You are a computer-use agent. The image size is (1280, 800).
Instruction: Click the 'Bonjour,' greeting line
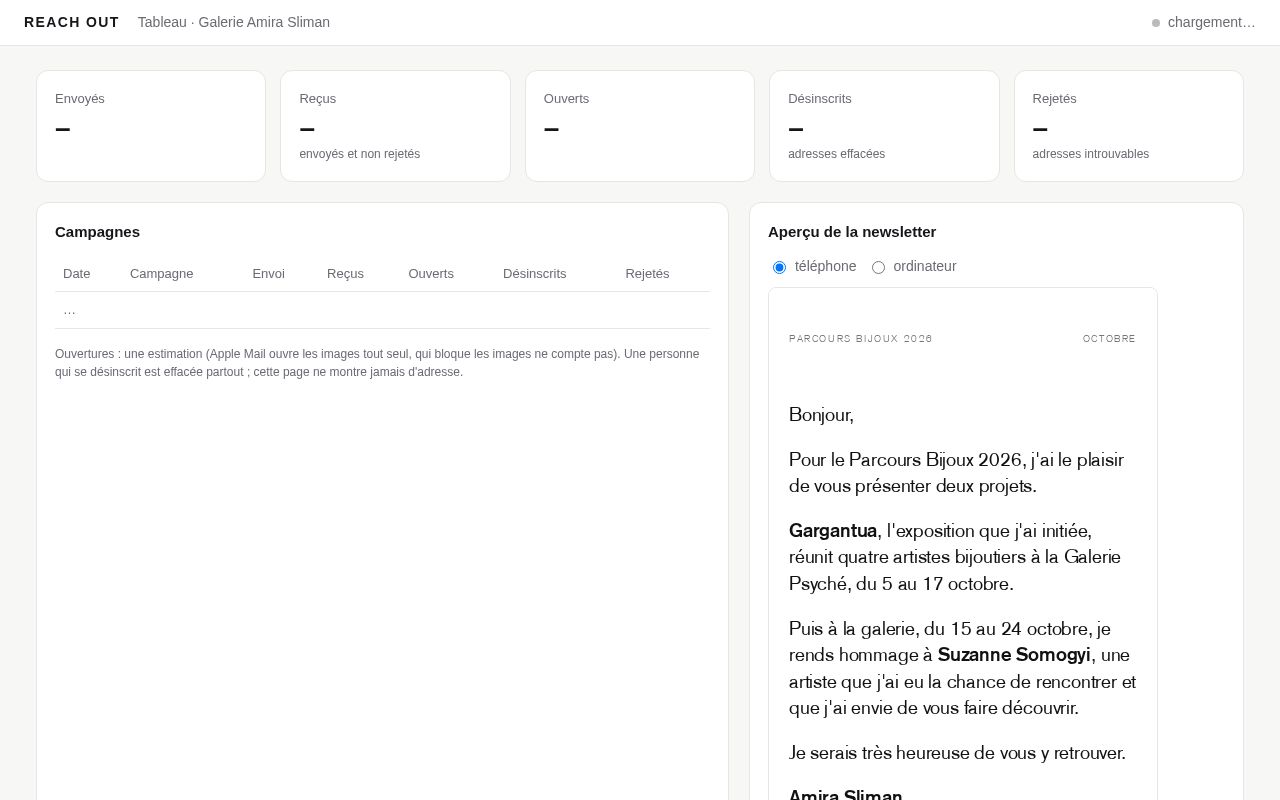coord(821,414)
